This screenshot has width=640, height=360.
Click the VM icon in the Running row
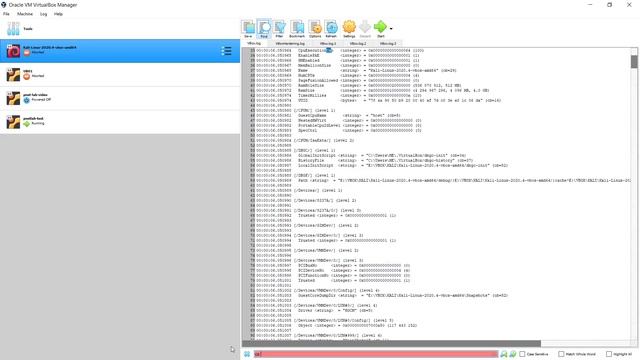coord(13,122)
